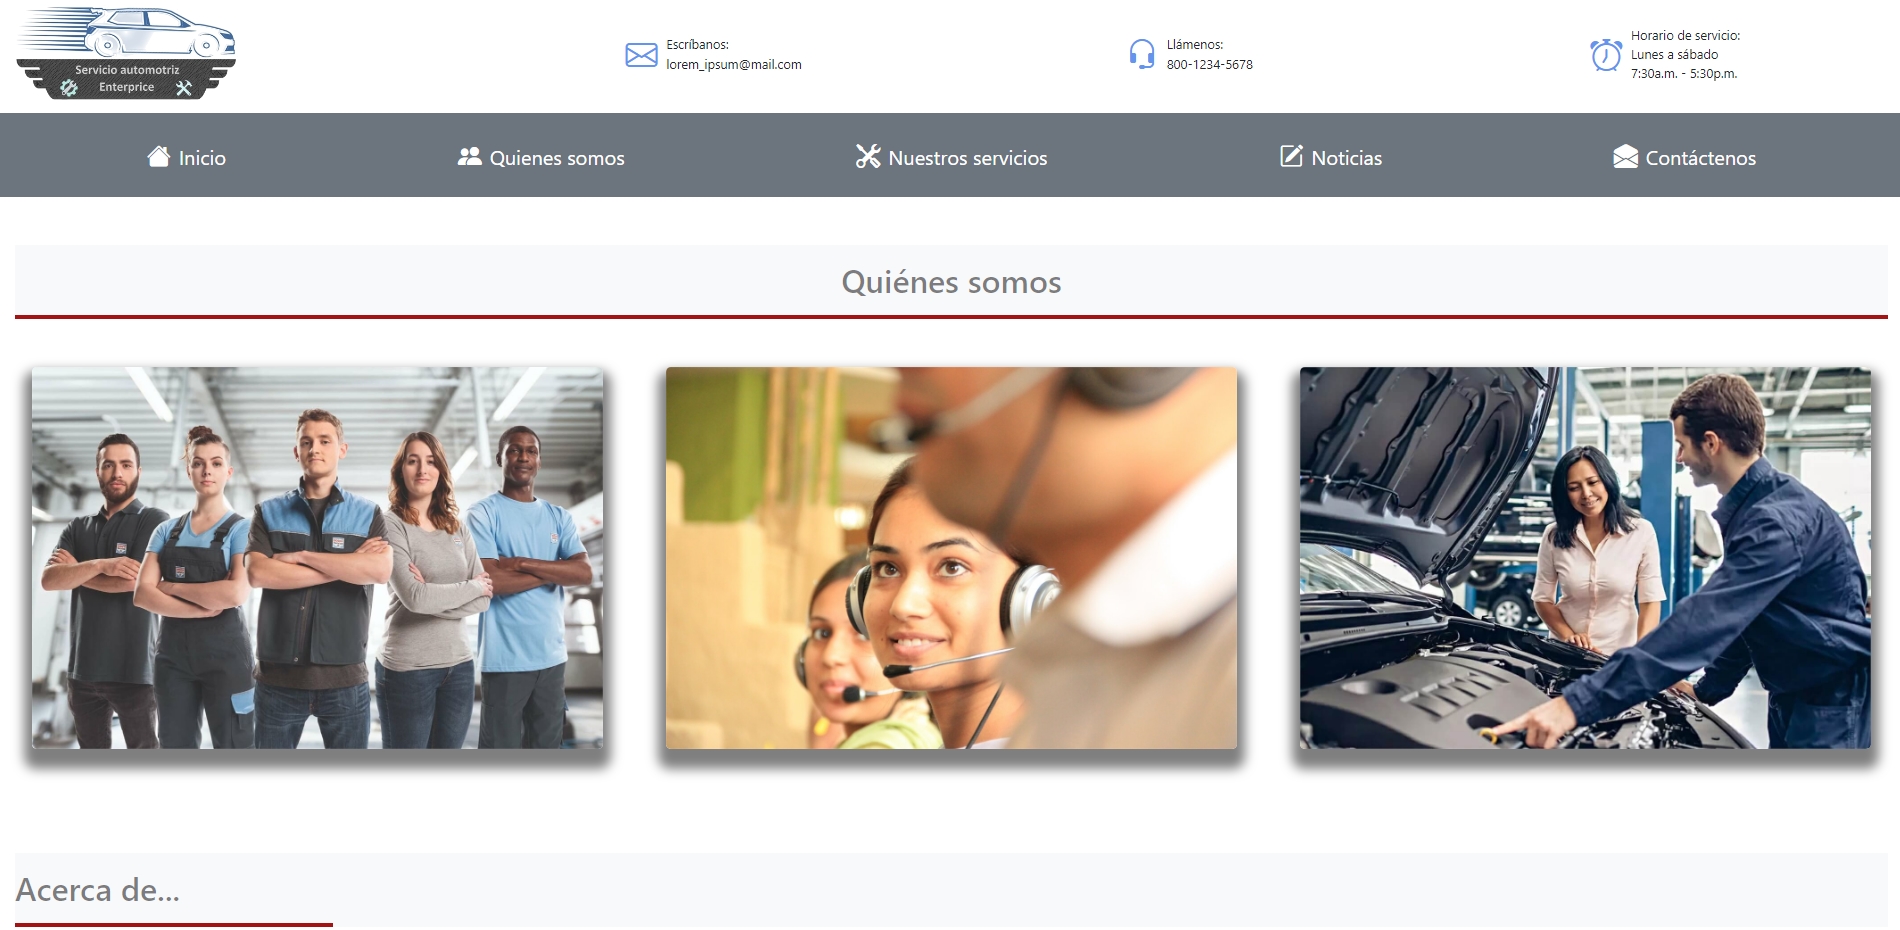Click the lorem_ipsum@mail.com email link
Viewport: 1900px width, 930px height.
735,65
